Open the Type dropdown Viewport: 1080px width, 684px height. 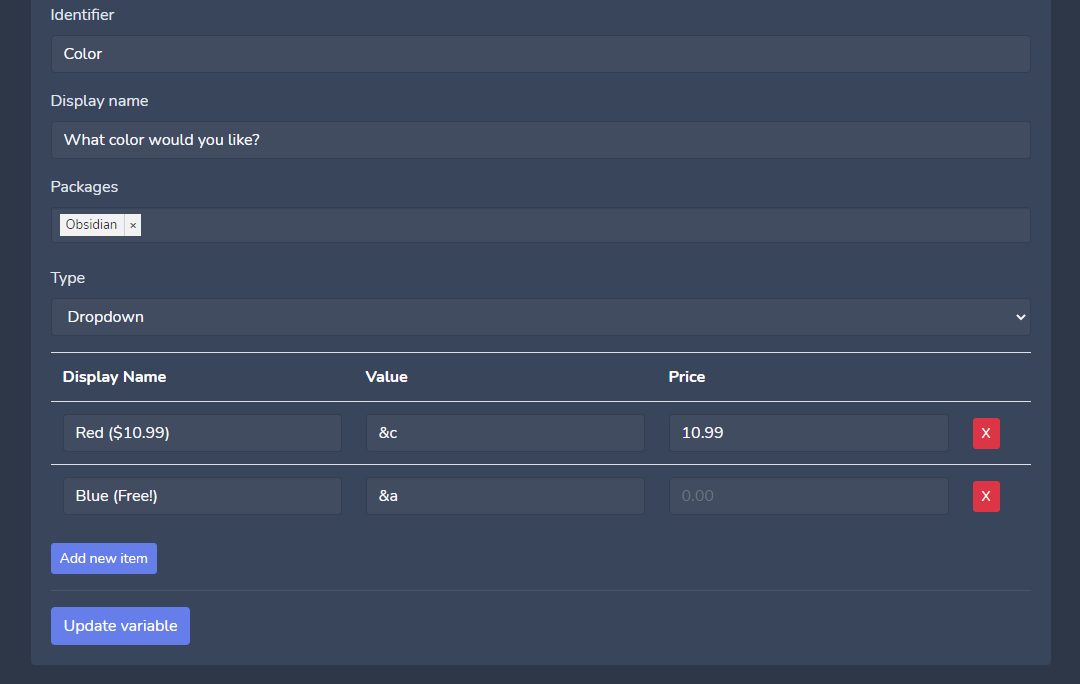[x=540, y=317]
